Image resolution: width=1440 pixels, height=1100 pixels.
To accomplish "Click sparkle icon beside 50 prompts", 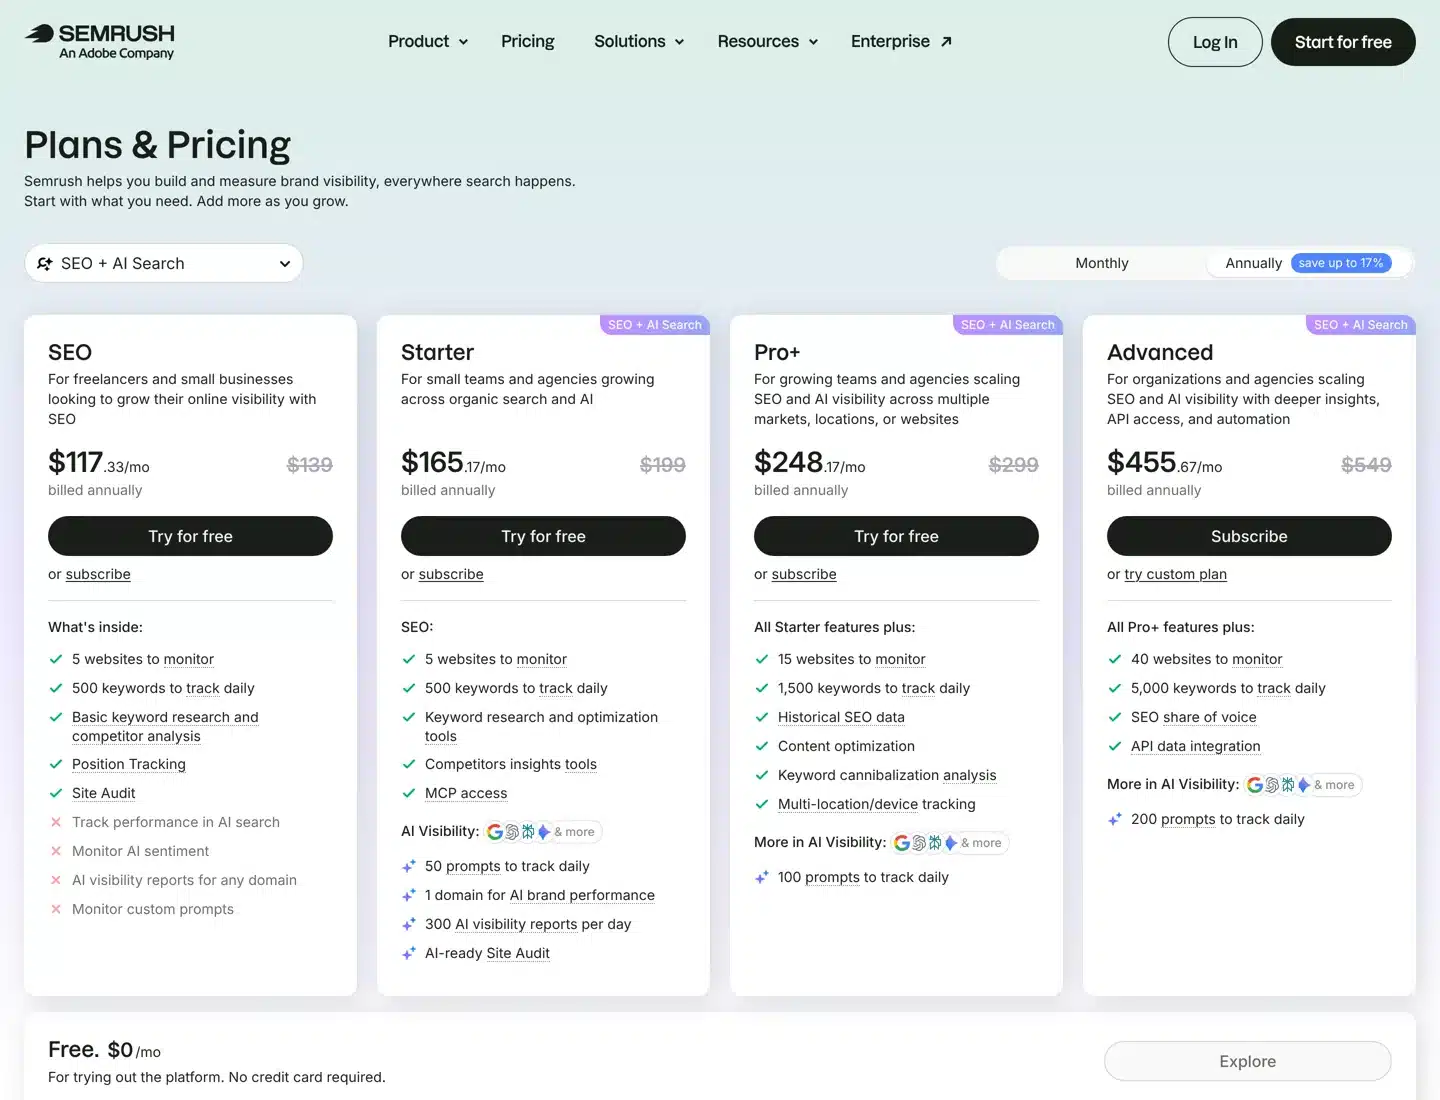I will pos(409,866).
